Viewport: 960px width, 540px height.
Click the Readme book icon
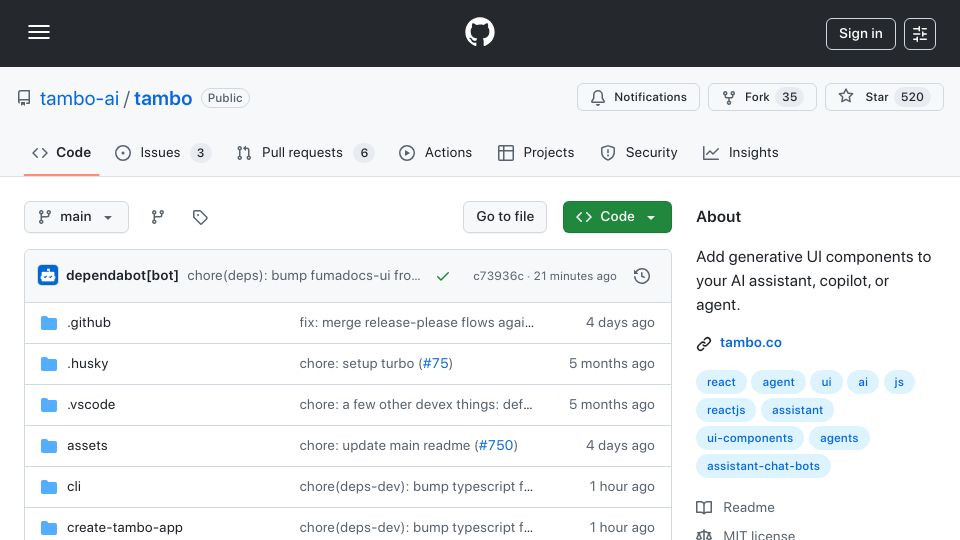[704, 508]
